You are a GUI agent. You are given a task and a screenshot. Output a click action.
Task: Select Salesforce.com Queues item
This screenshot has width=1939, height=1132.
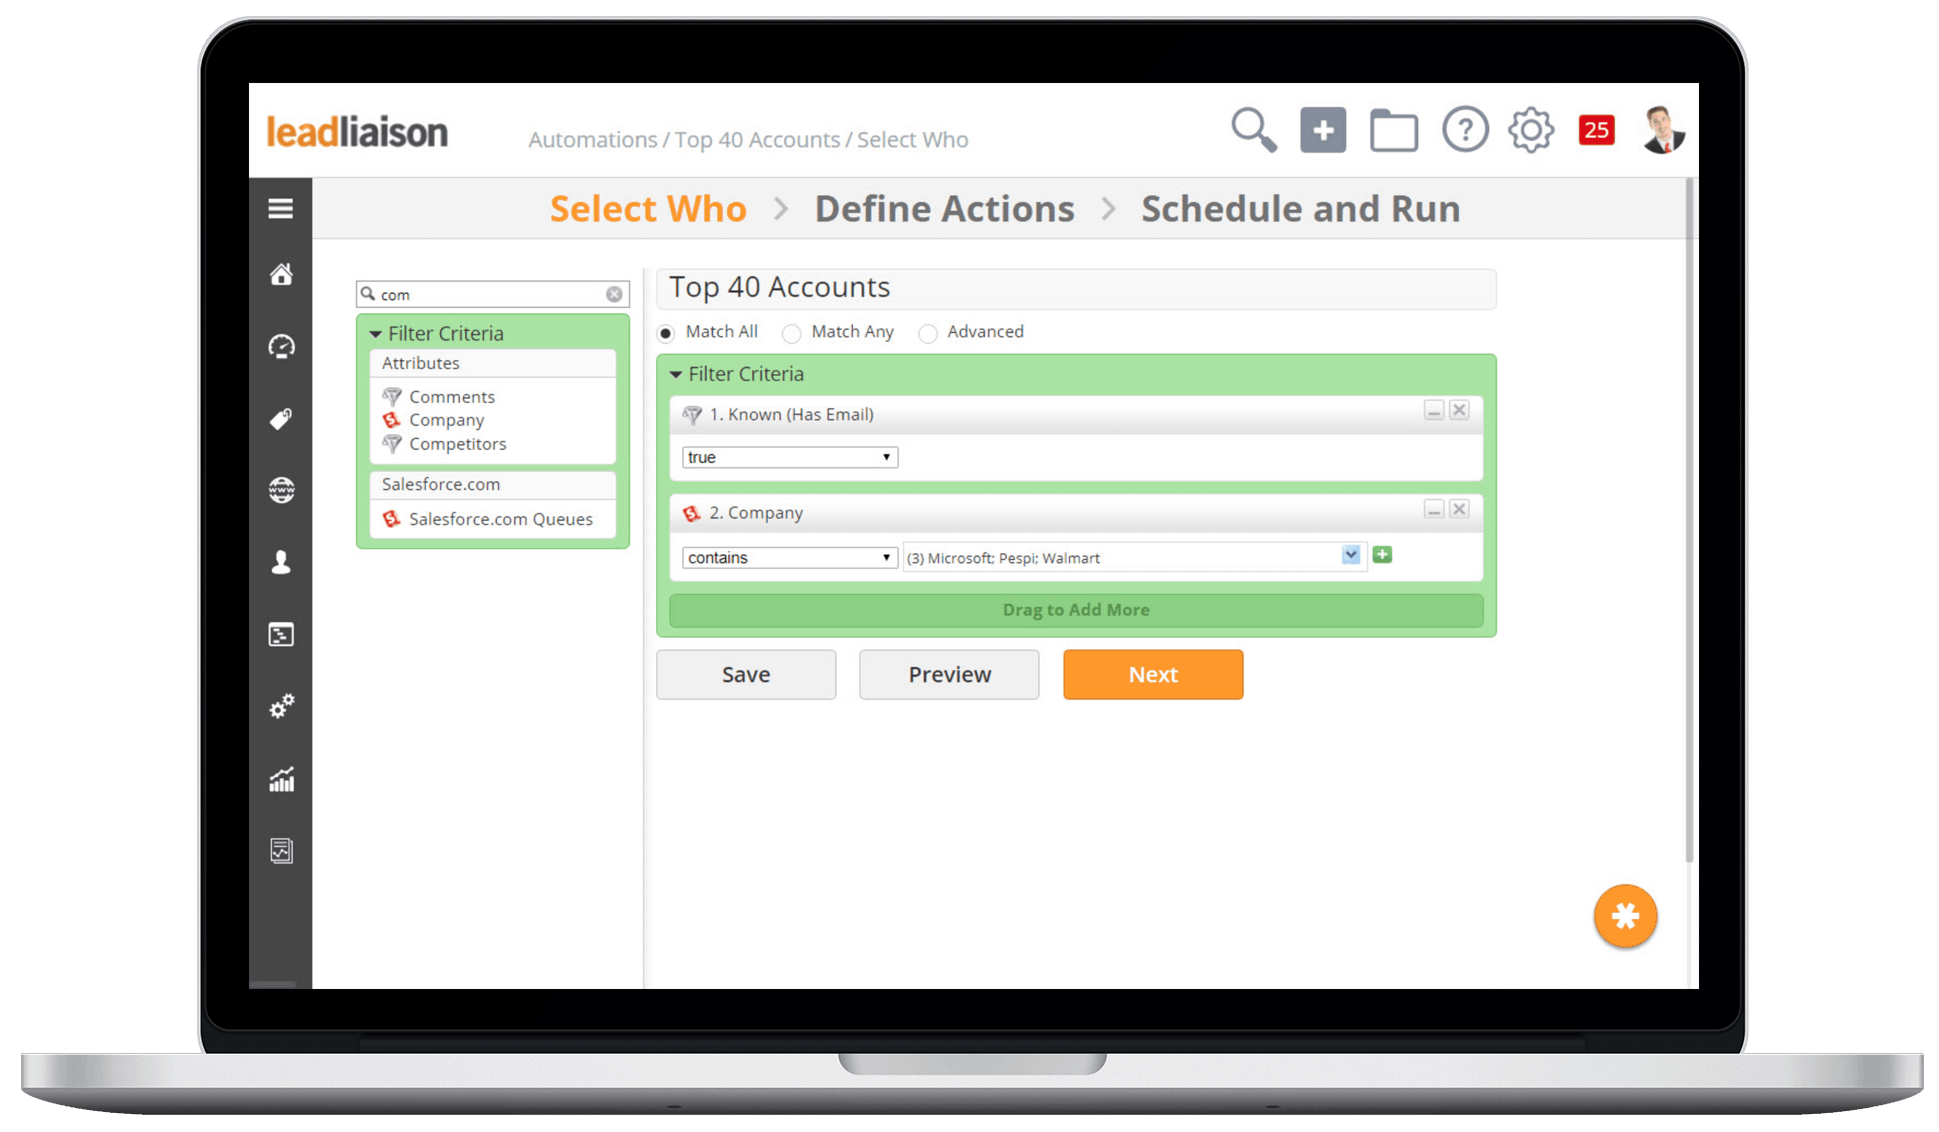click(x=500, y=519)
